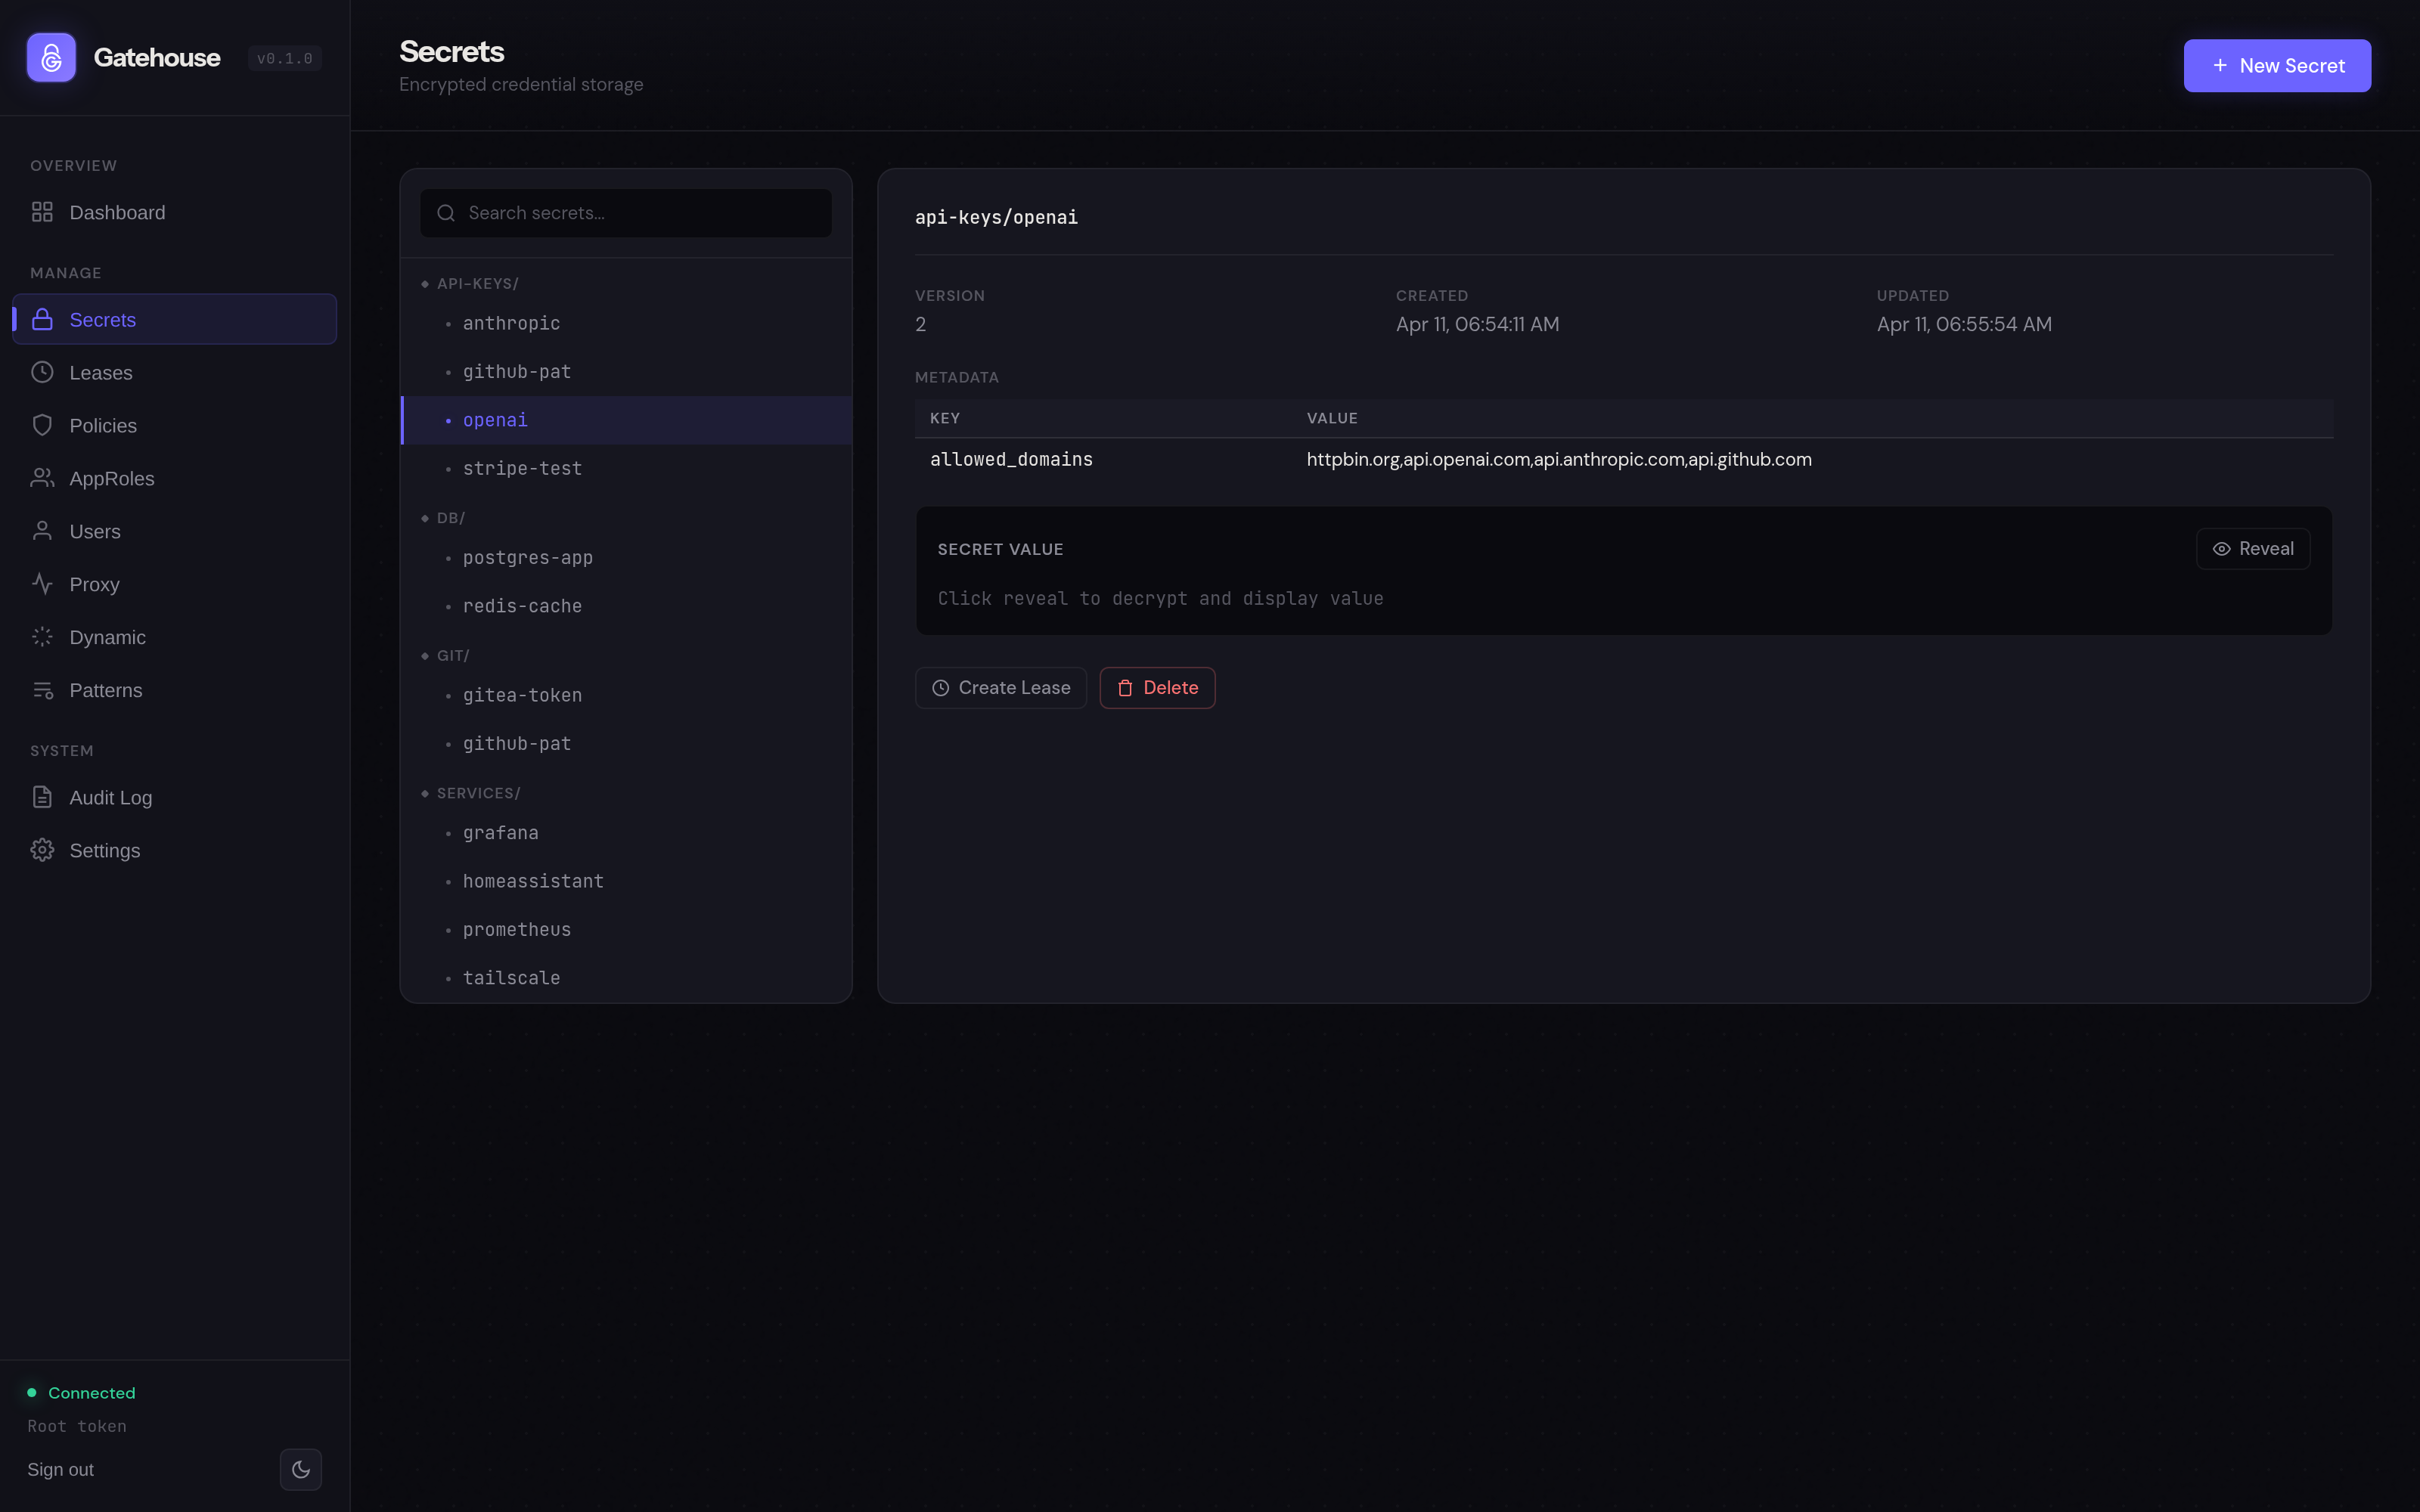The width and height of the screenshot is (2420, 1512).
Task: Reveal the secret value
Action: [2252, 549]
